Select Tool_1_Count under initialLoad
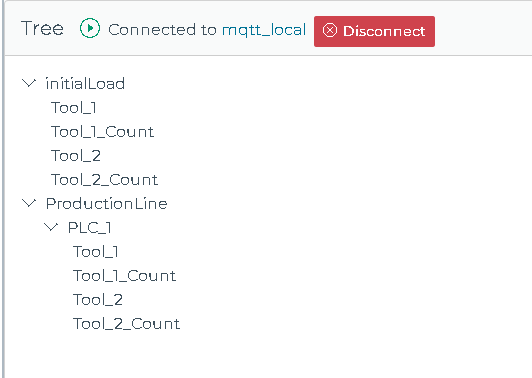532x378 pixels. click(x=102, y=132)
